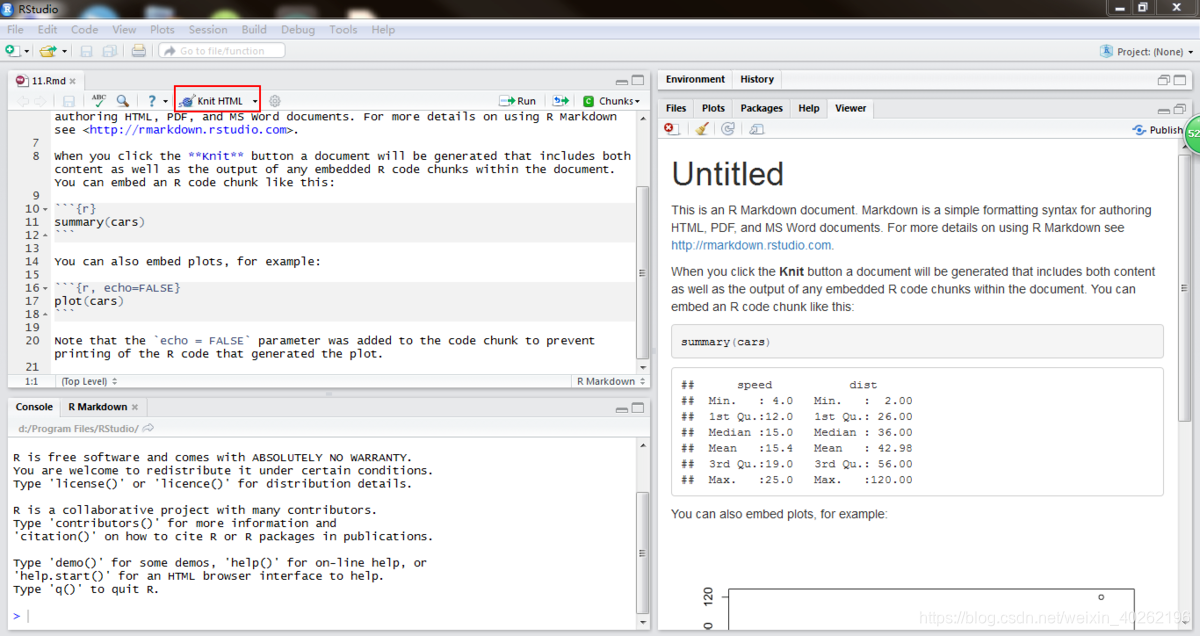Click the editor Forward arrow icon
The image size is (1200, 636).
(x=40, y=101)
